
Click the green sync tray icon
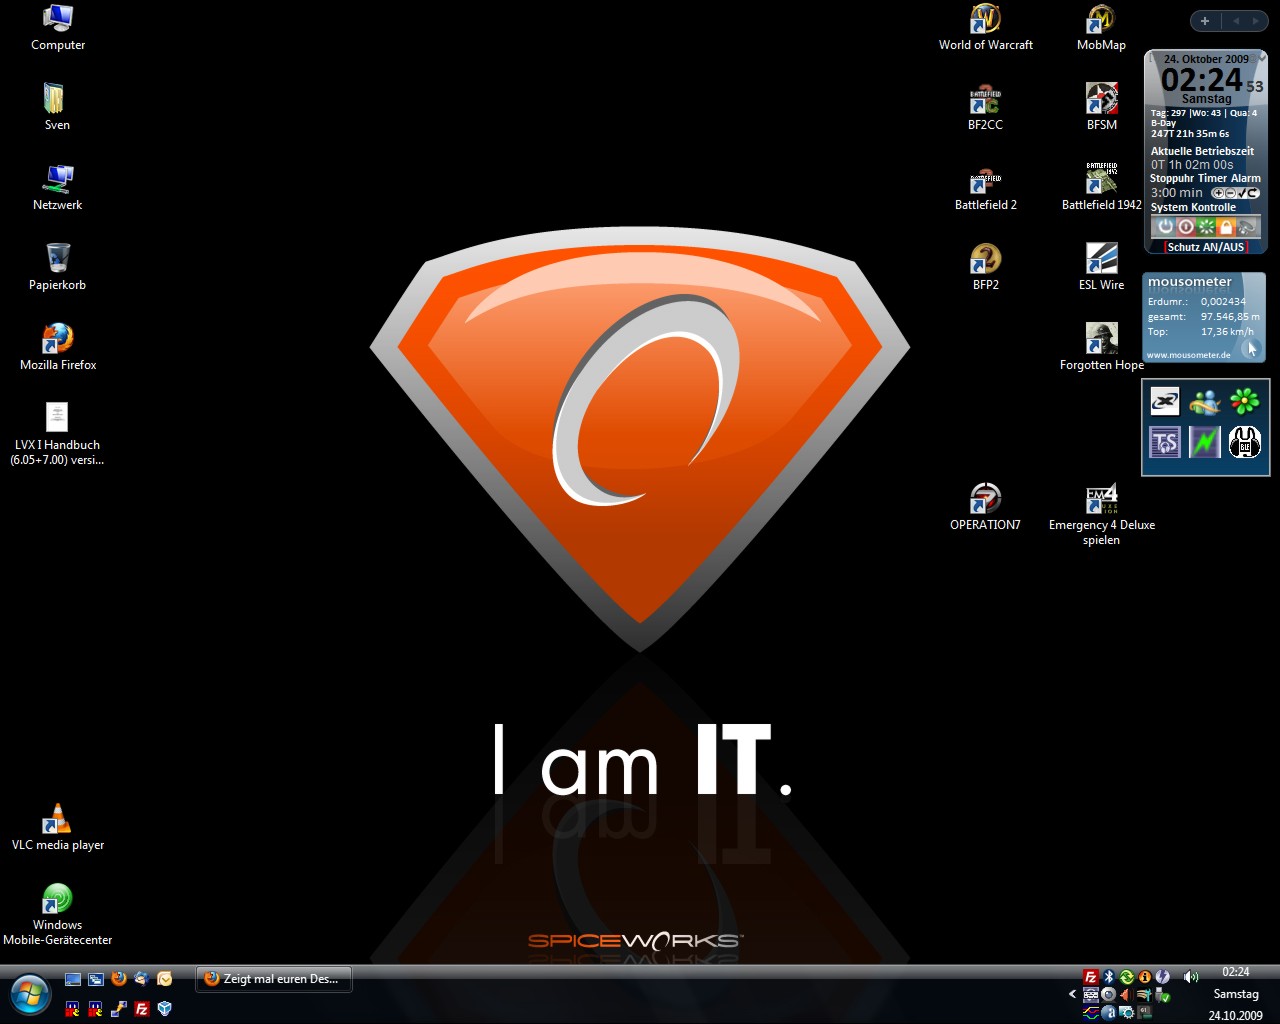pyautogui.click(x=1127, y=977)
